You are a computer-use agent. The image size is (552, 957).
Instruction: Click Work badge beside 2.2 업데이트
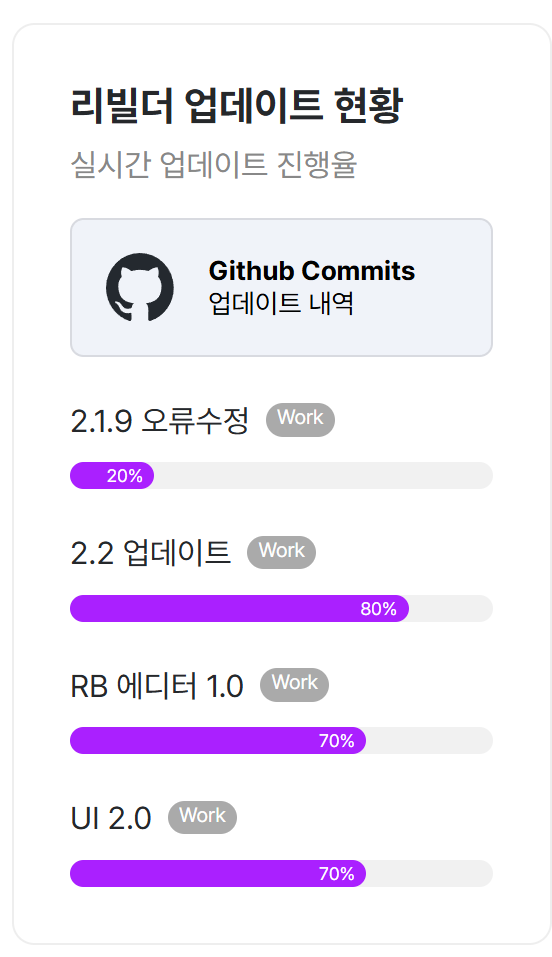[x=281, y=552]
